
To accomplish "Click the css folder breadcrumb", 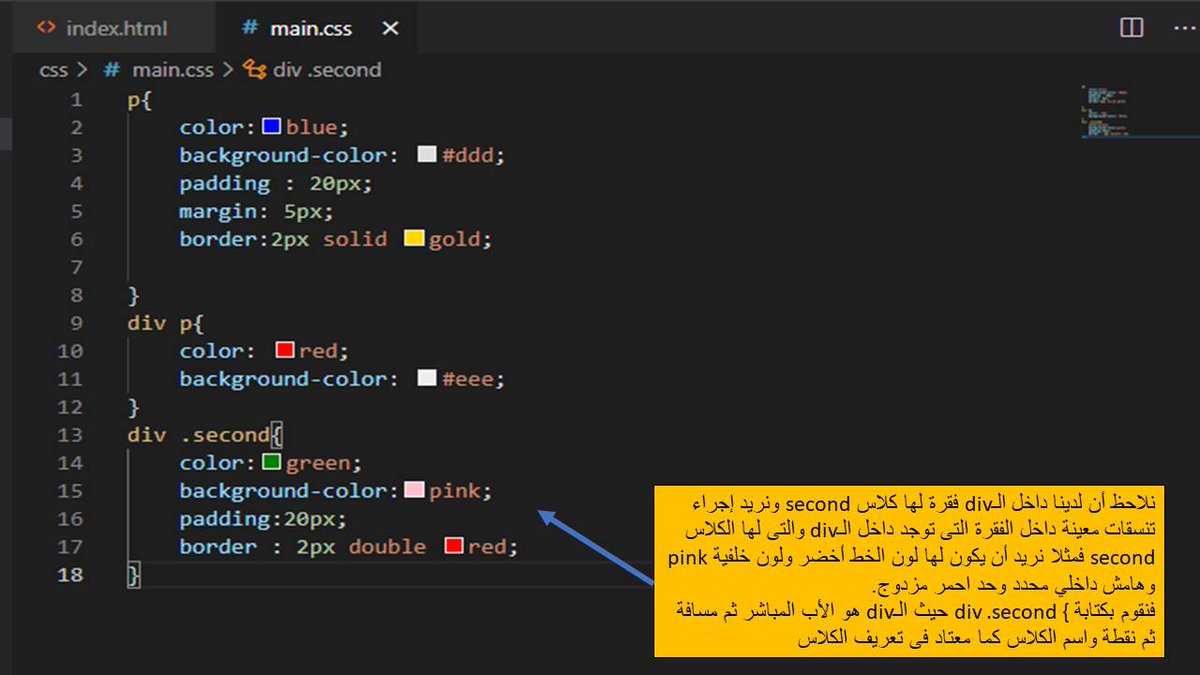I will pos(53,70).
